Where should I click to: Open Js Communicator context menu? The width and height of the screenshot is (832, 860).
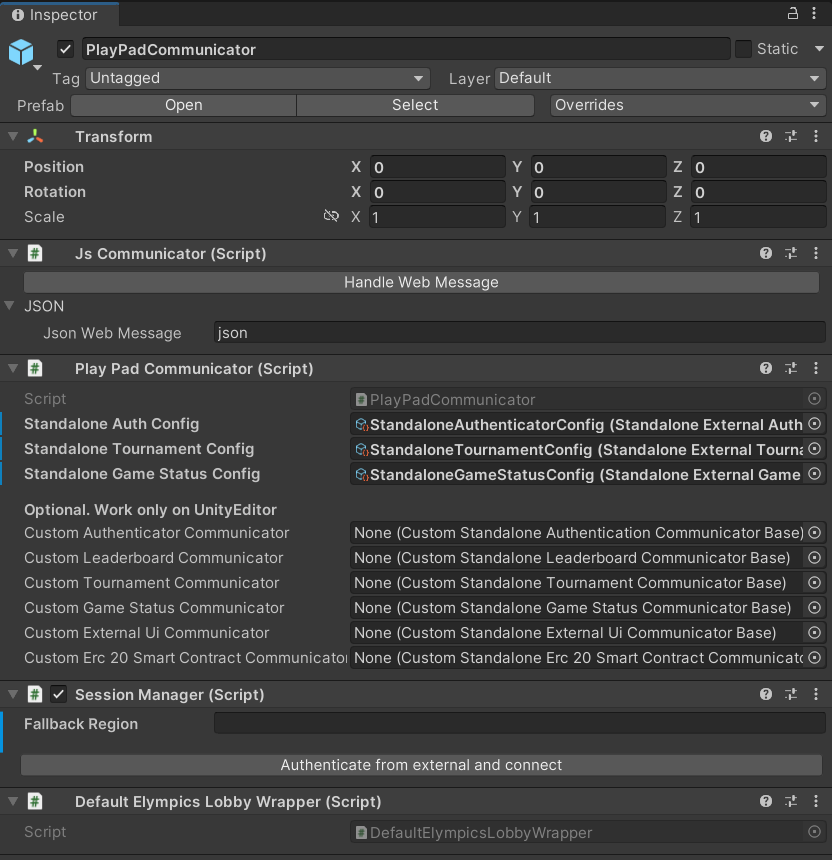[816, 253]
